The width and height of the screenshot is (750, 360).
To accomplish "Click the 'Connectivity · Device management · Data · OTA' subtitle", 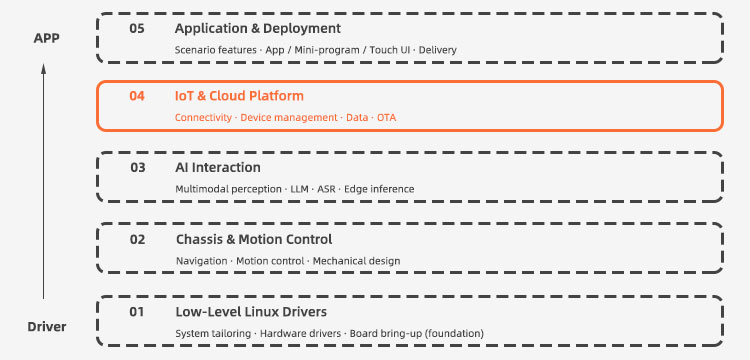I will [x=285, y=118].
